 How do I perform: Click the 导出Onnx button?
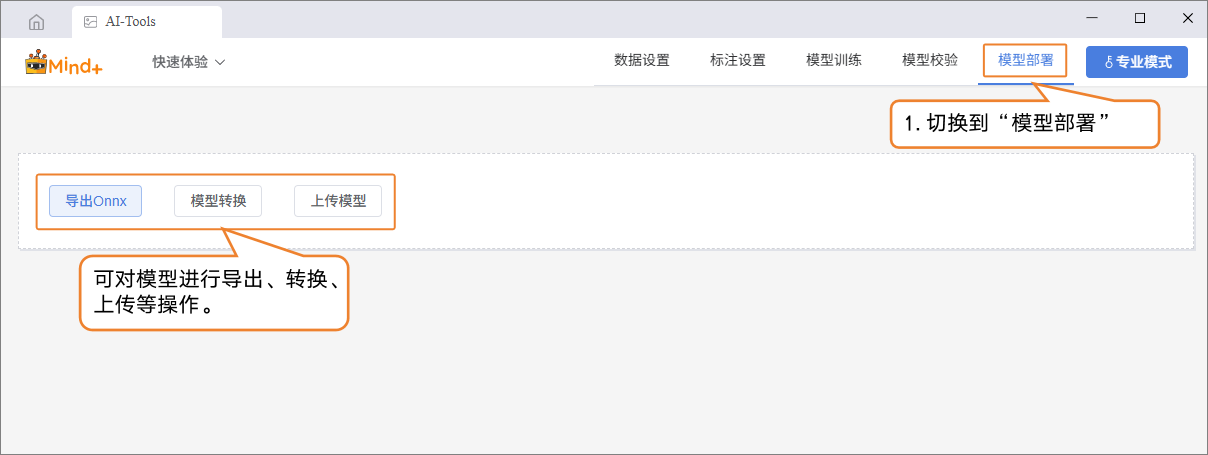[x=96, y=201]
